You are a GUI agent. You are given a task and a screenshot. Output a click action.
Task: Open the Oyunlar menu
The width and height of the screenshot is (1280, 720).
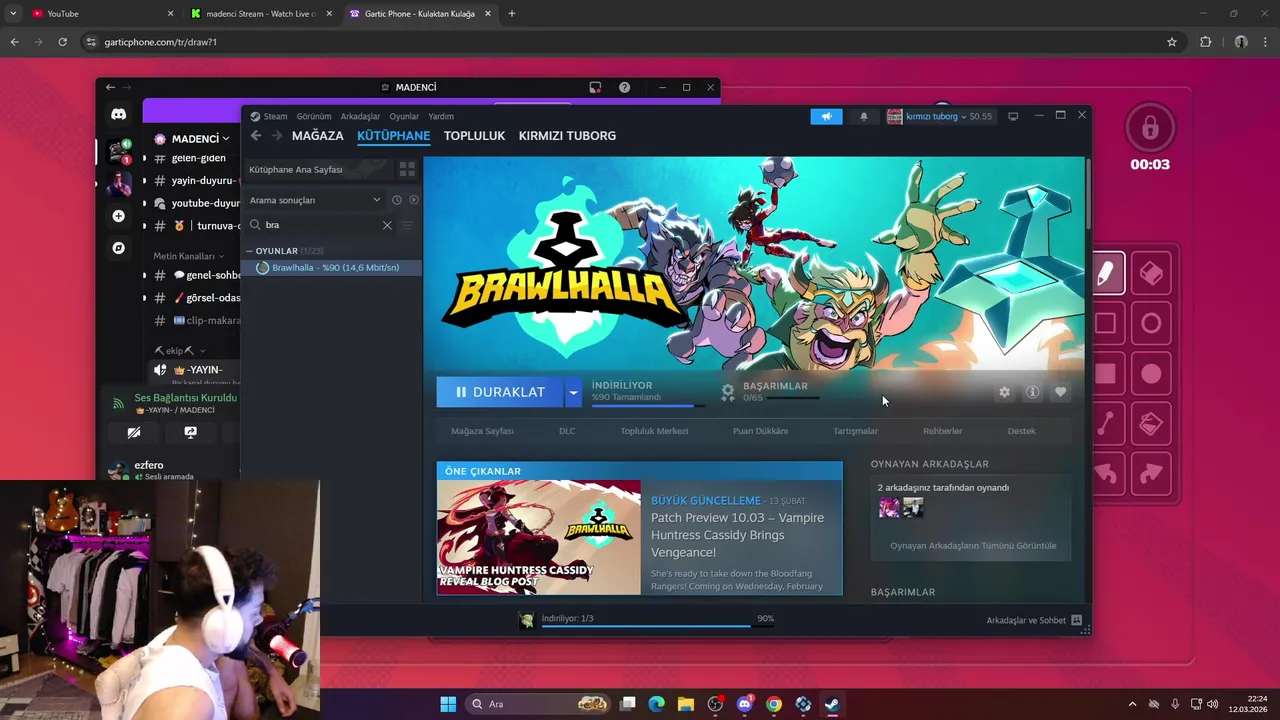(x=404, y=116)
